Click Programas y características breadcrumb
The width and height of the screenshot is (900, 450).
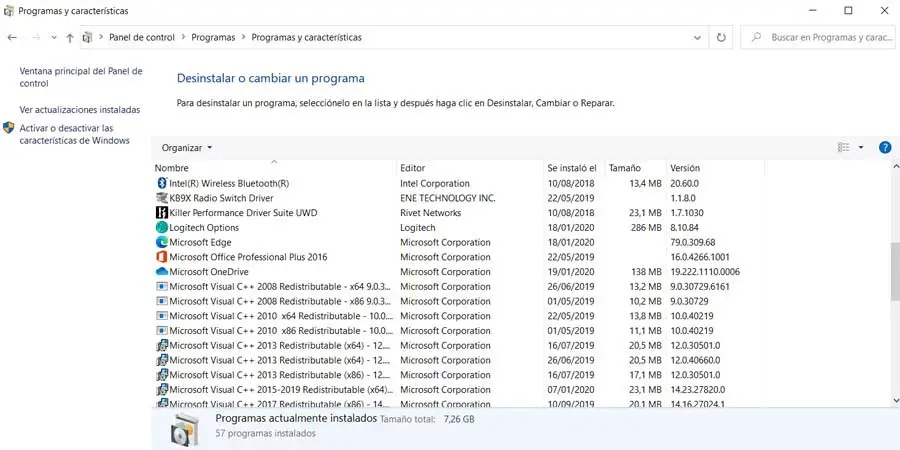[x=307, y=37]
